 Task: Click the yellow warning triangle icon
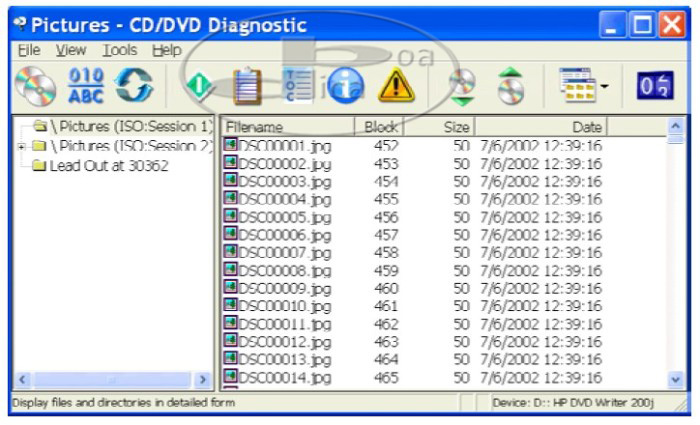397,88
